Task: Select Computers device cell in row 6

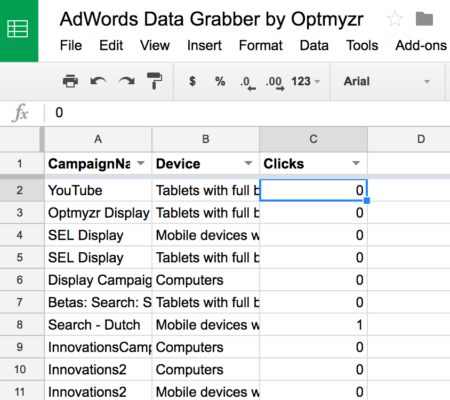Action: point(206,280)
